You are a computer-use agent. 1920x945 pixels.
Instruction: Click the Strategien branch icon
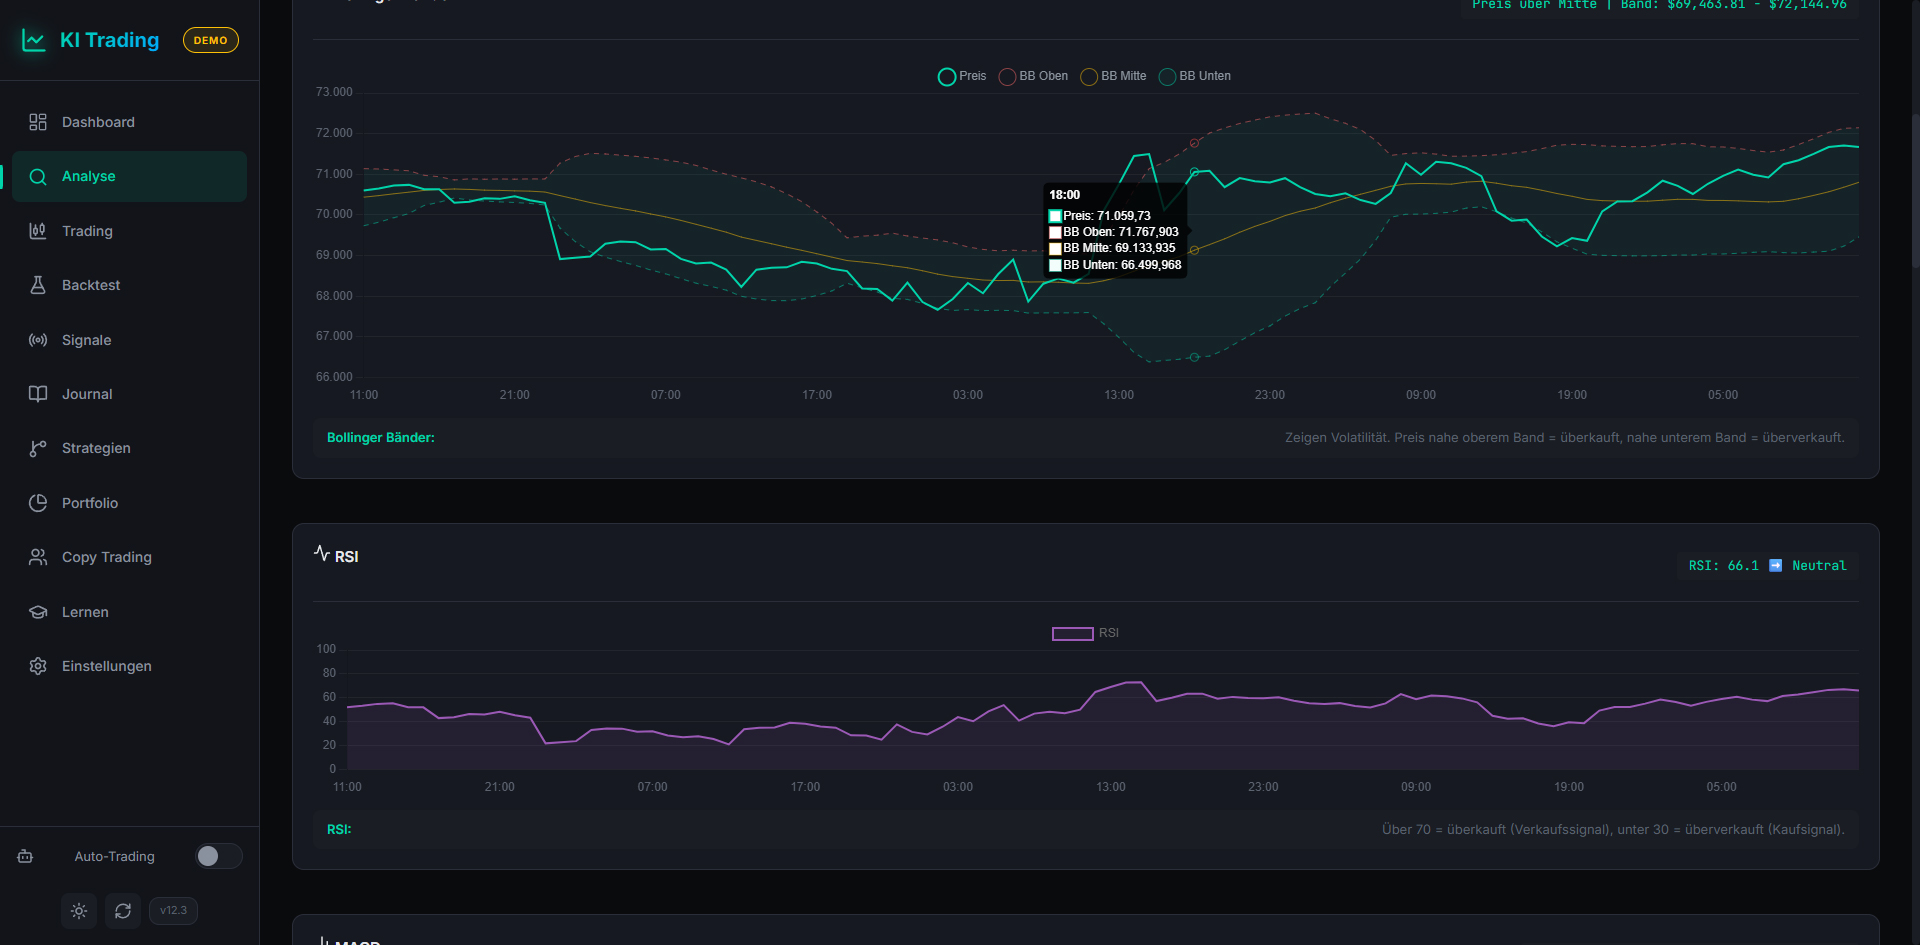tap(38, 449)
